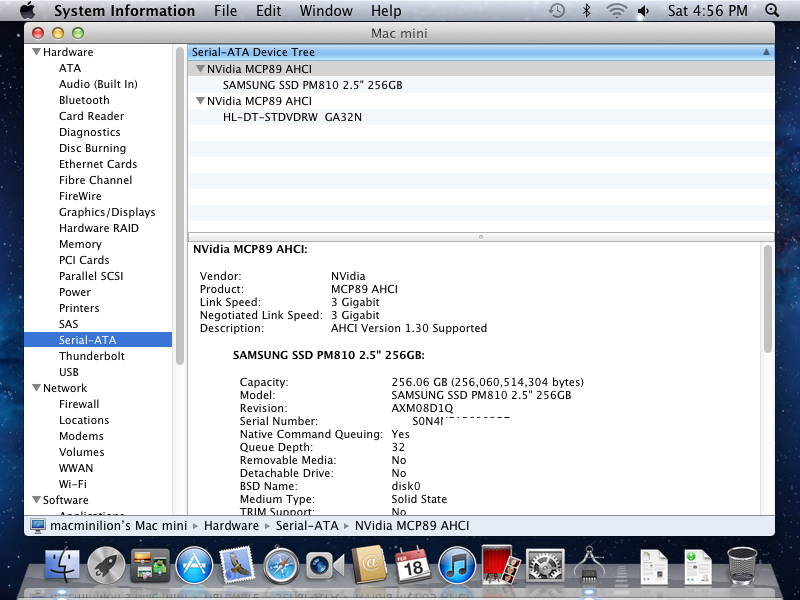The height and width of the screenshot is (600, 800).
Task: Open the Window menu
Action: point(326,10)
